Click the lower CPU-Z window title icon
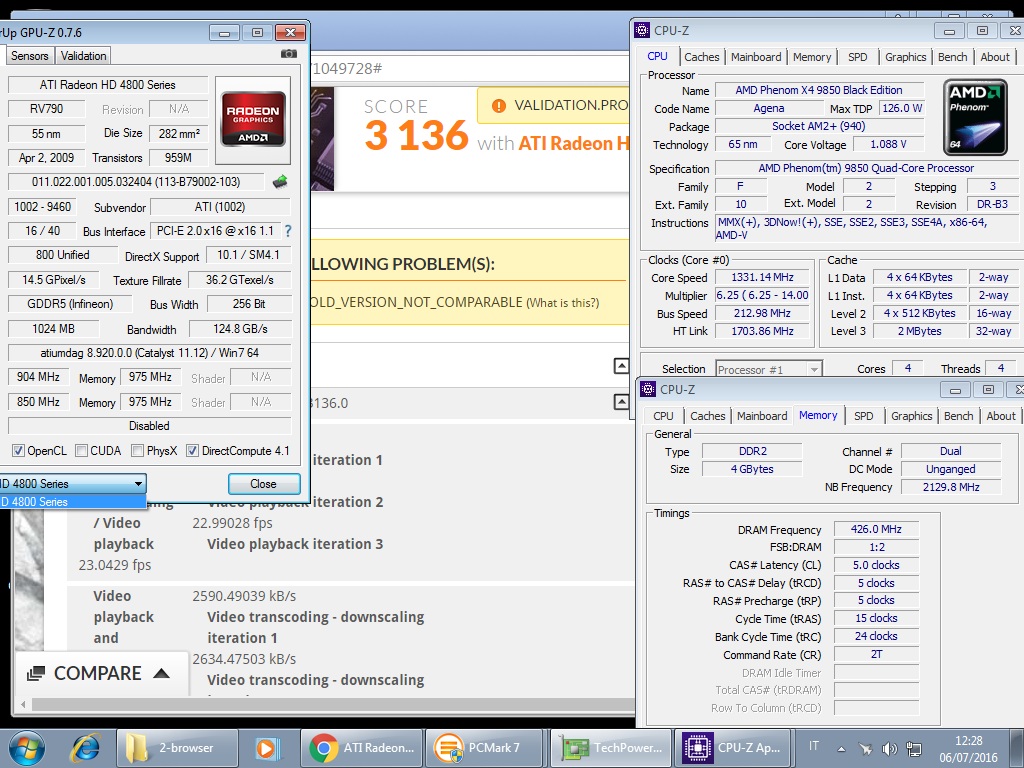Viewport: 1024px width, 768px height. click(x=648, y=389)
